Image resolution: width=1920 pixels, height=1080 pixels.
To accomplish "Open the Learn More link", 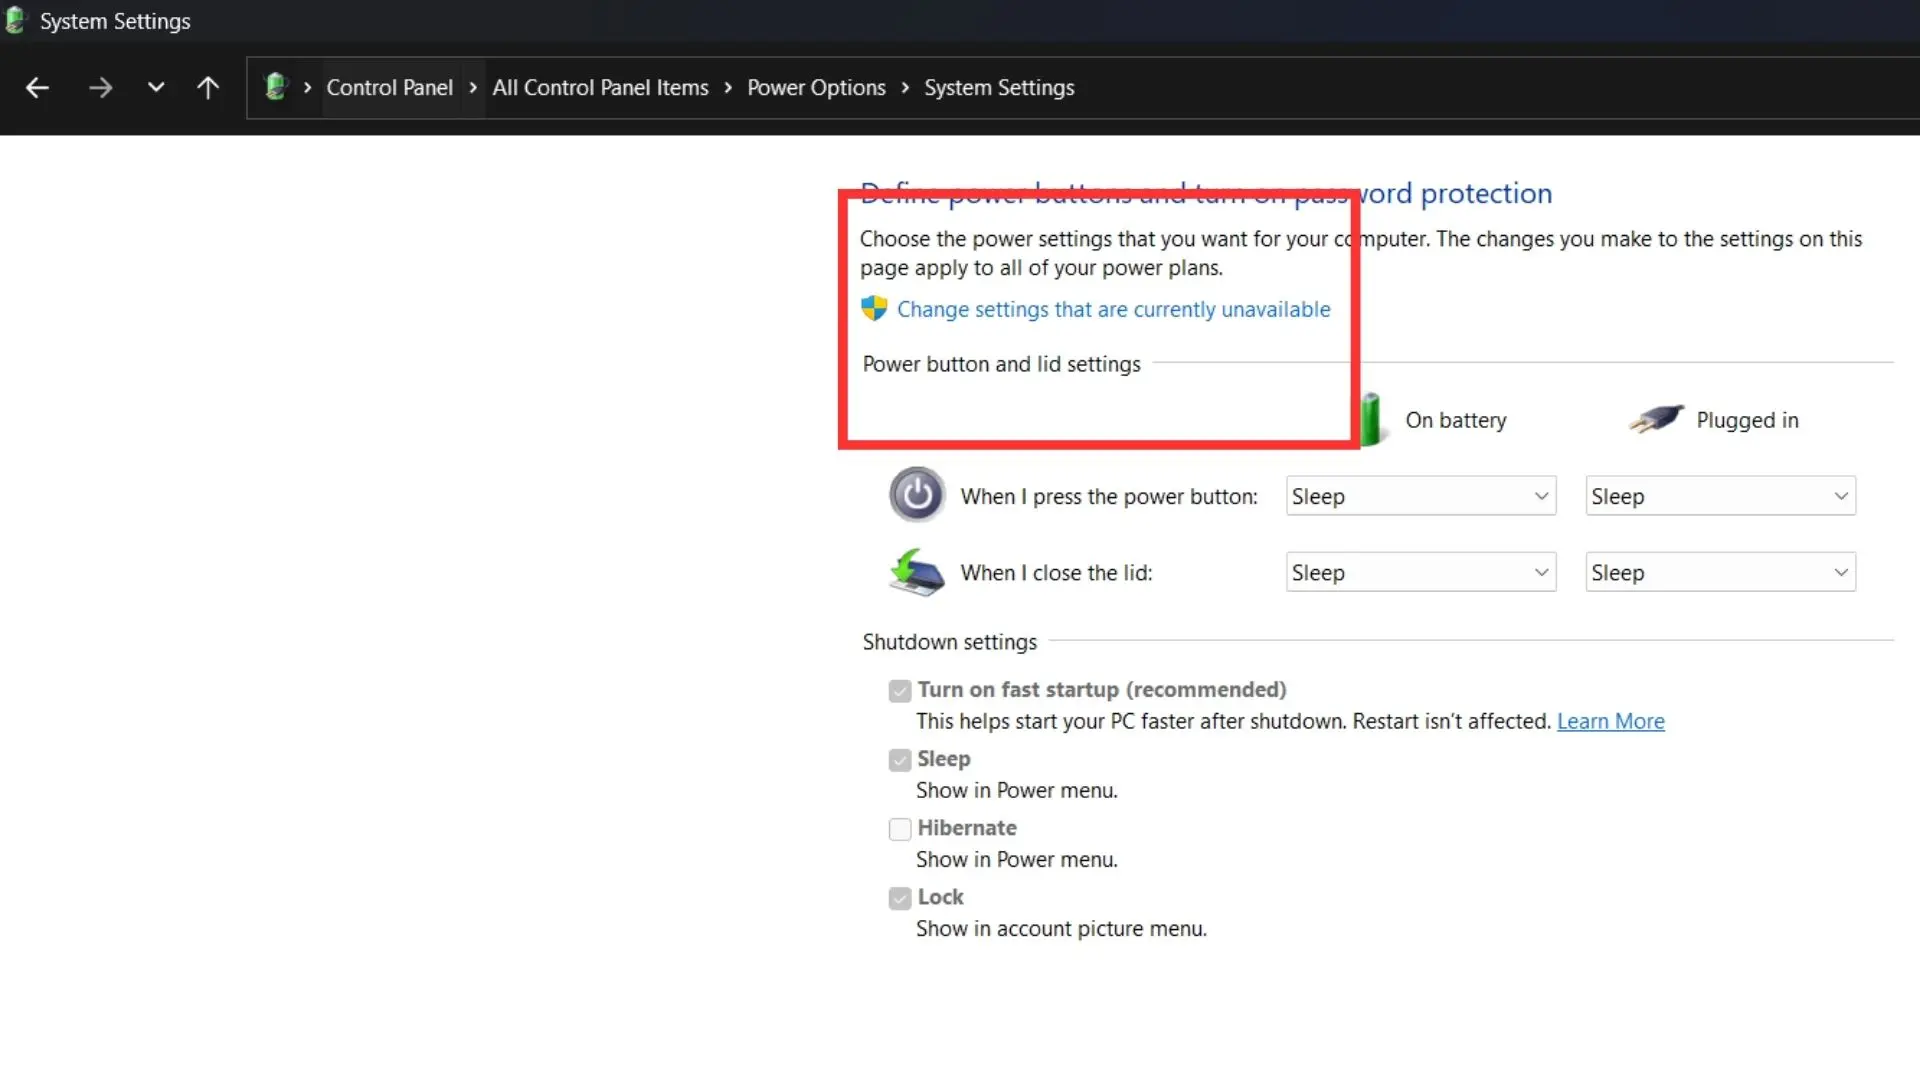I will (1610, 722).
